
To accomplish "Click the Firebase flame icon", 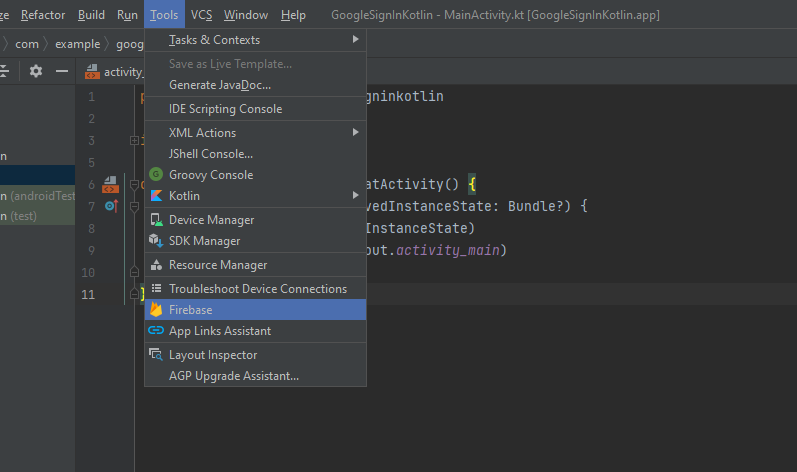I will click(x=156, y=309).
